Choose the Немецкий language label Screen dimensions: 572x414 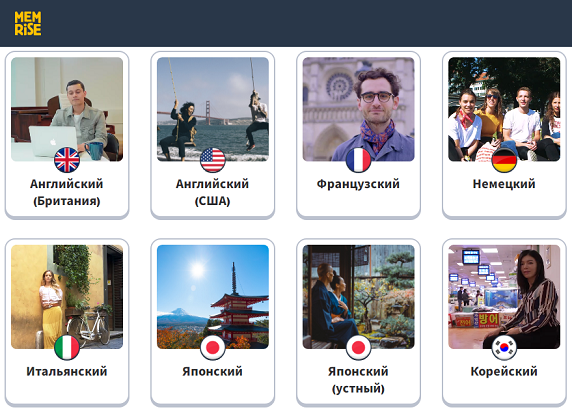click(x=504, y=184)
